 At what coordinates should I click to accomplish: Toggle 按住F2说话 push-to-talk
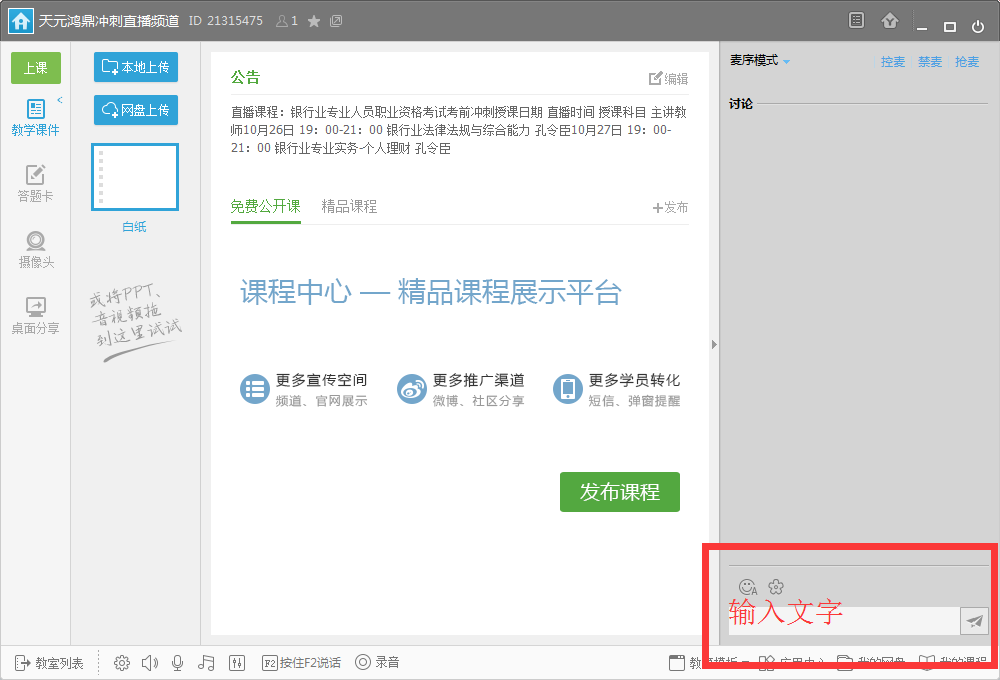tap(301, 662)
